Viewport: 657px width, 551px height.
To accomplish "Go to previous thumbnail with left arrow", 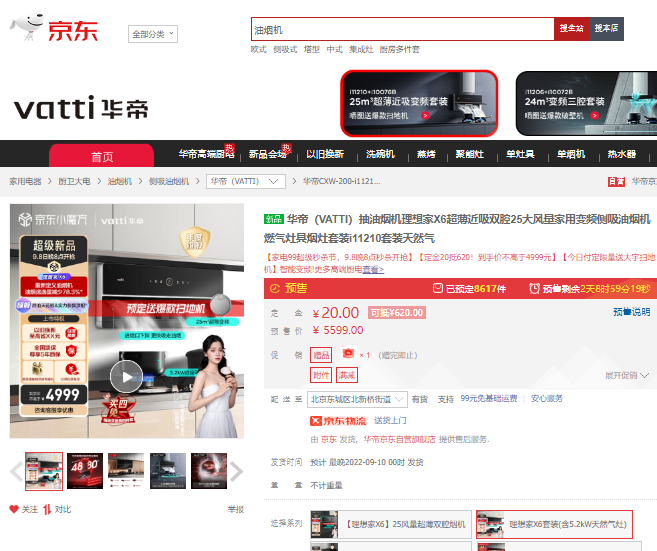I will [16, 471].
